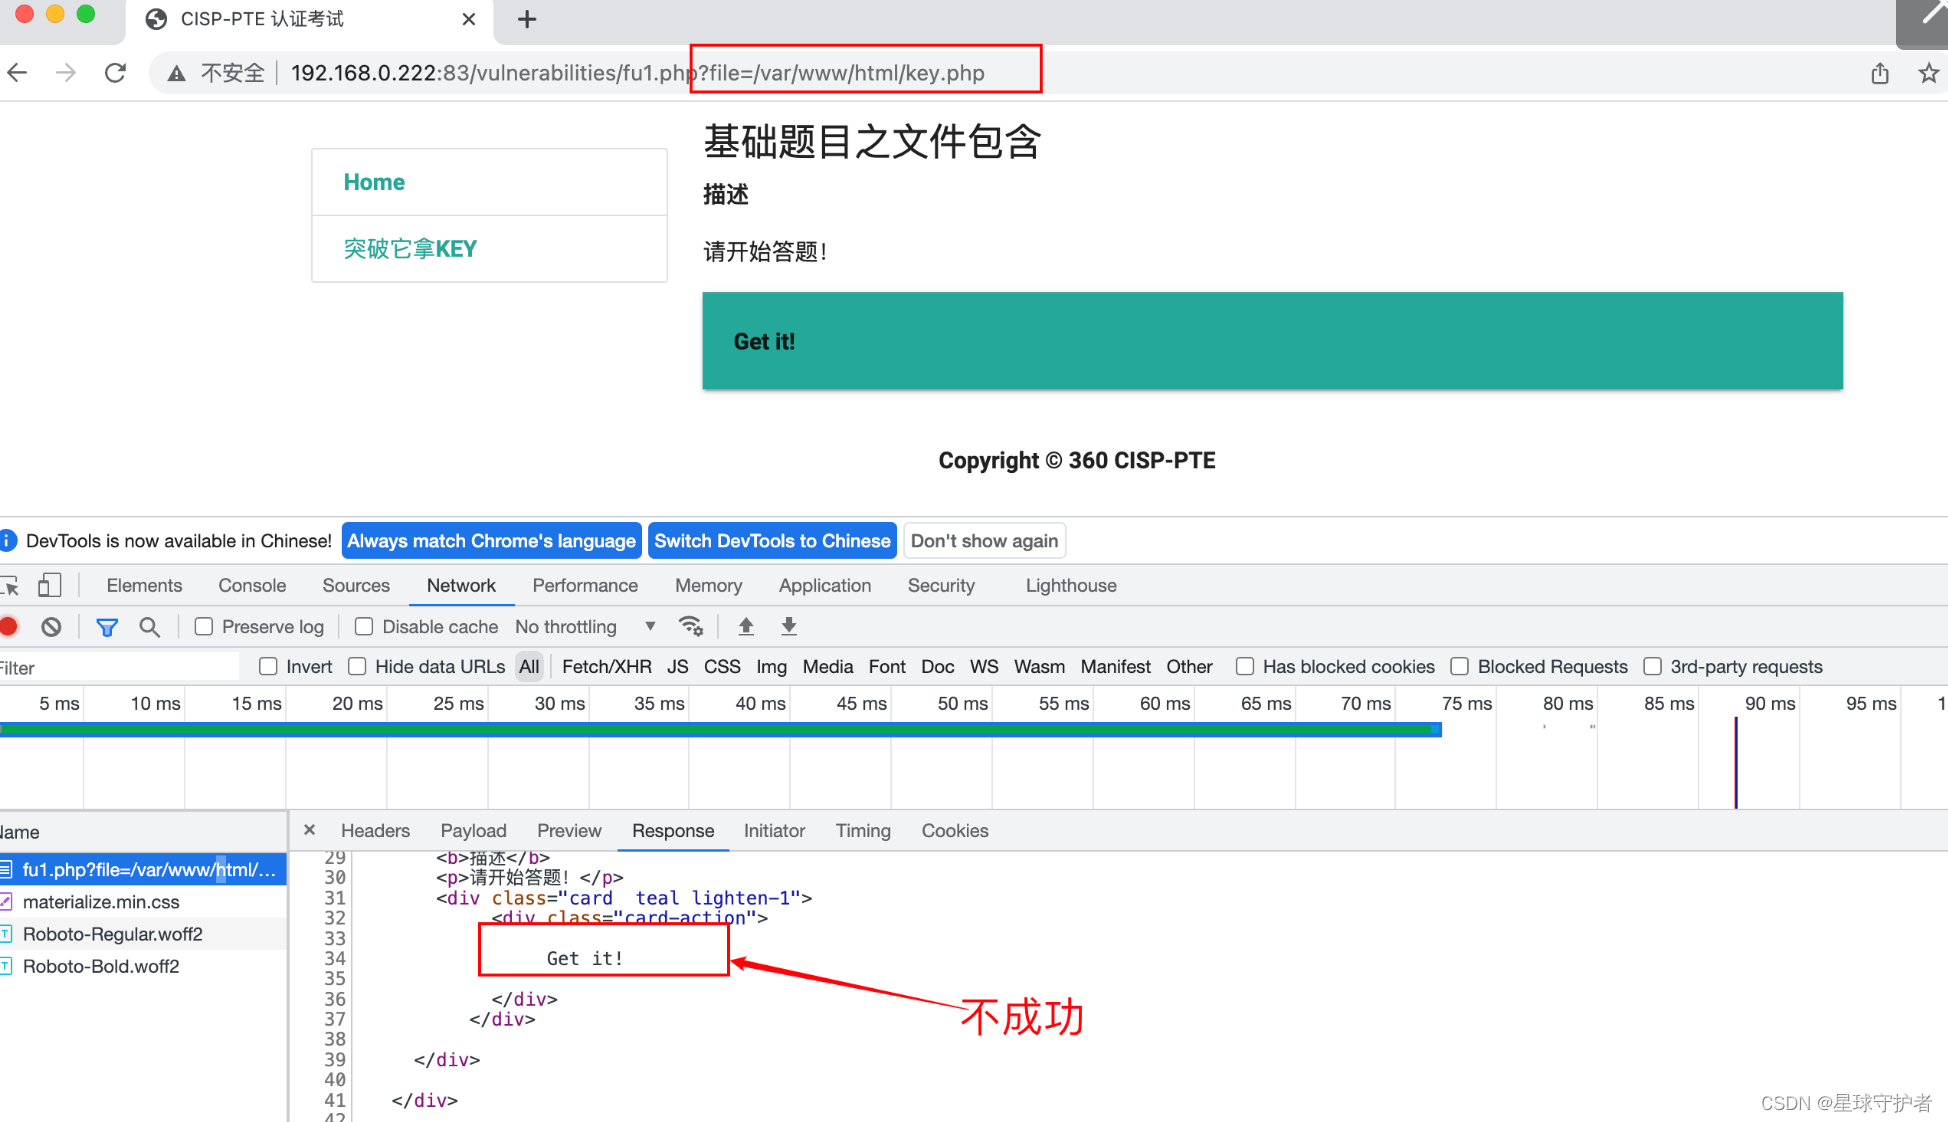Bookmark page with the star icon
Image resolution: width=1948 pixels, height=1122 pixels.
(1928, 73)
